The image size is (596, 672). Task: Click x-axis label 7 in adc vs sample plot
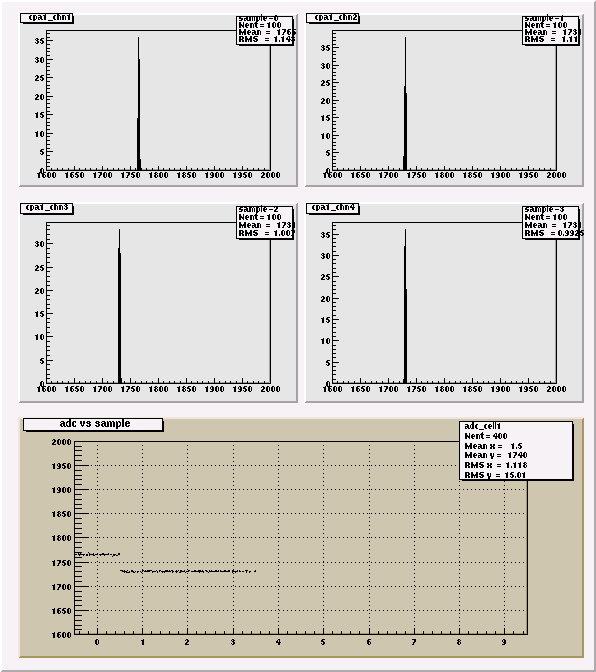(413, 642)
